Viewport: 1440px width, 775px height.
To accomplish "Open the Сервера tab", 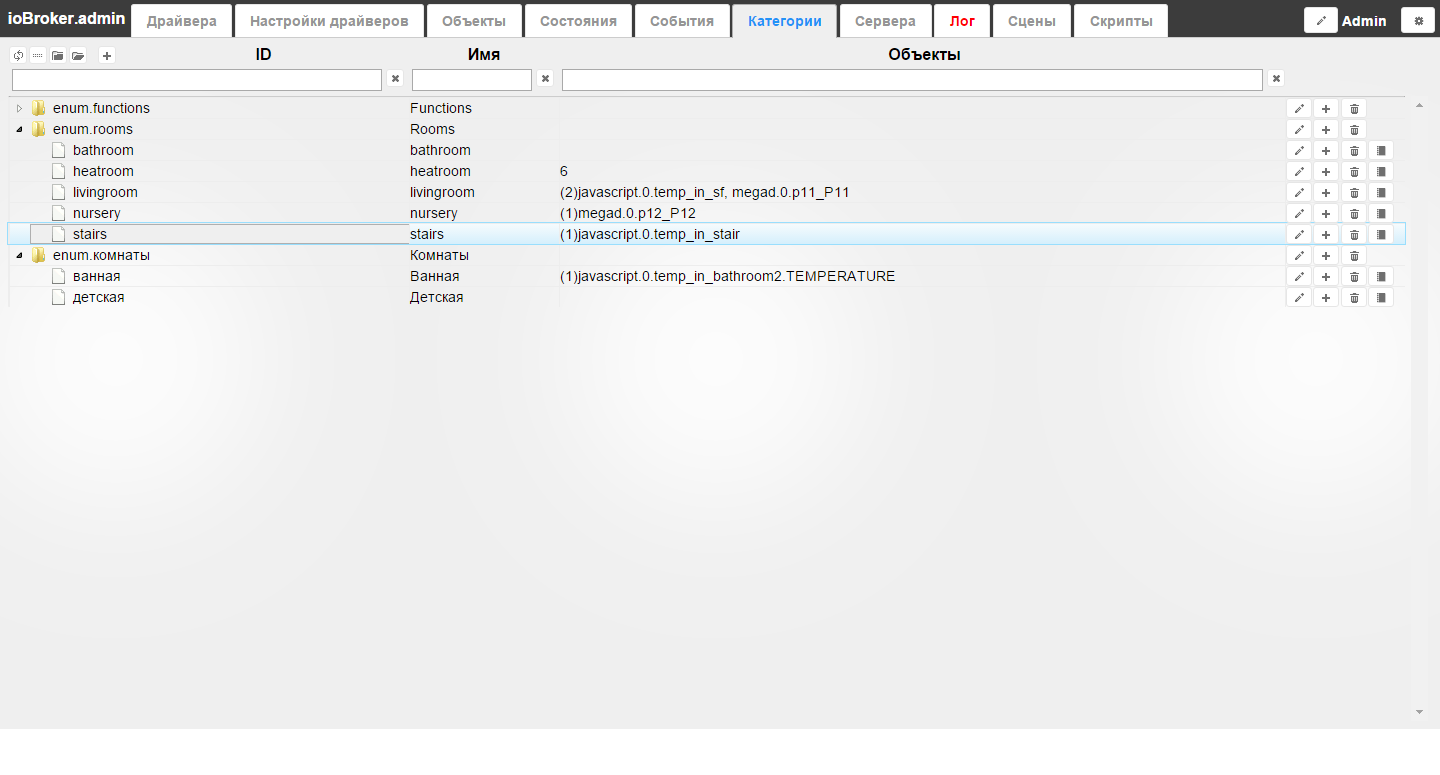I will (x=885, y=21).
